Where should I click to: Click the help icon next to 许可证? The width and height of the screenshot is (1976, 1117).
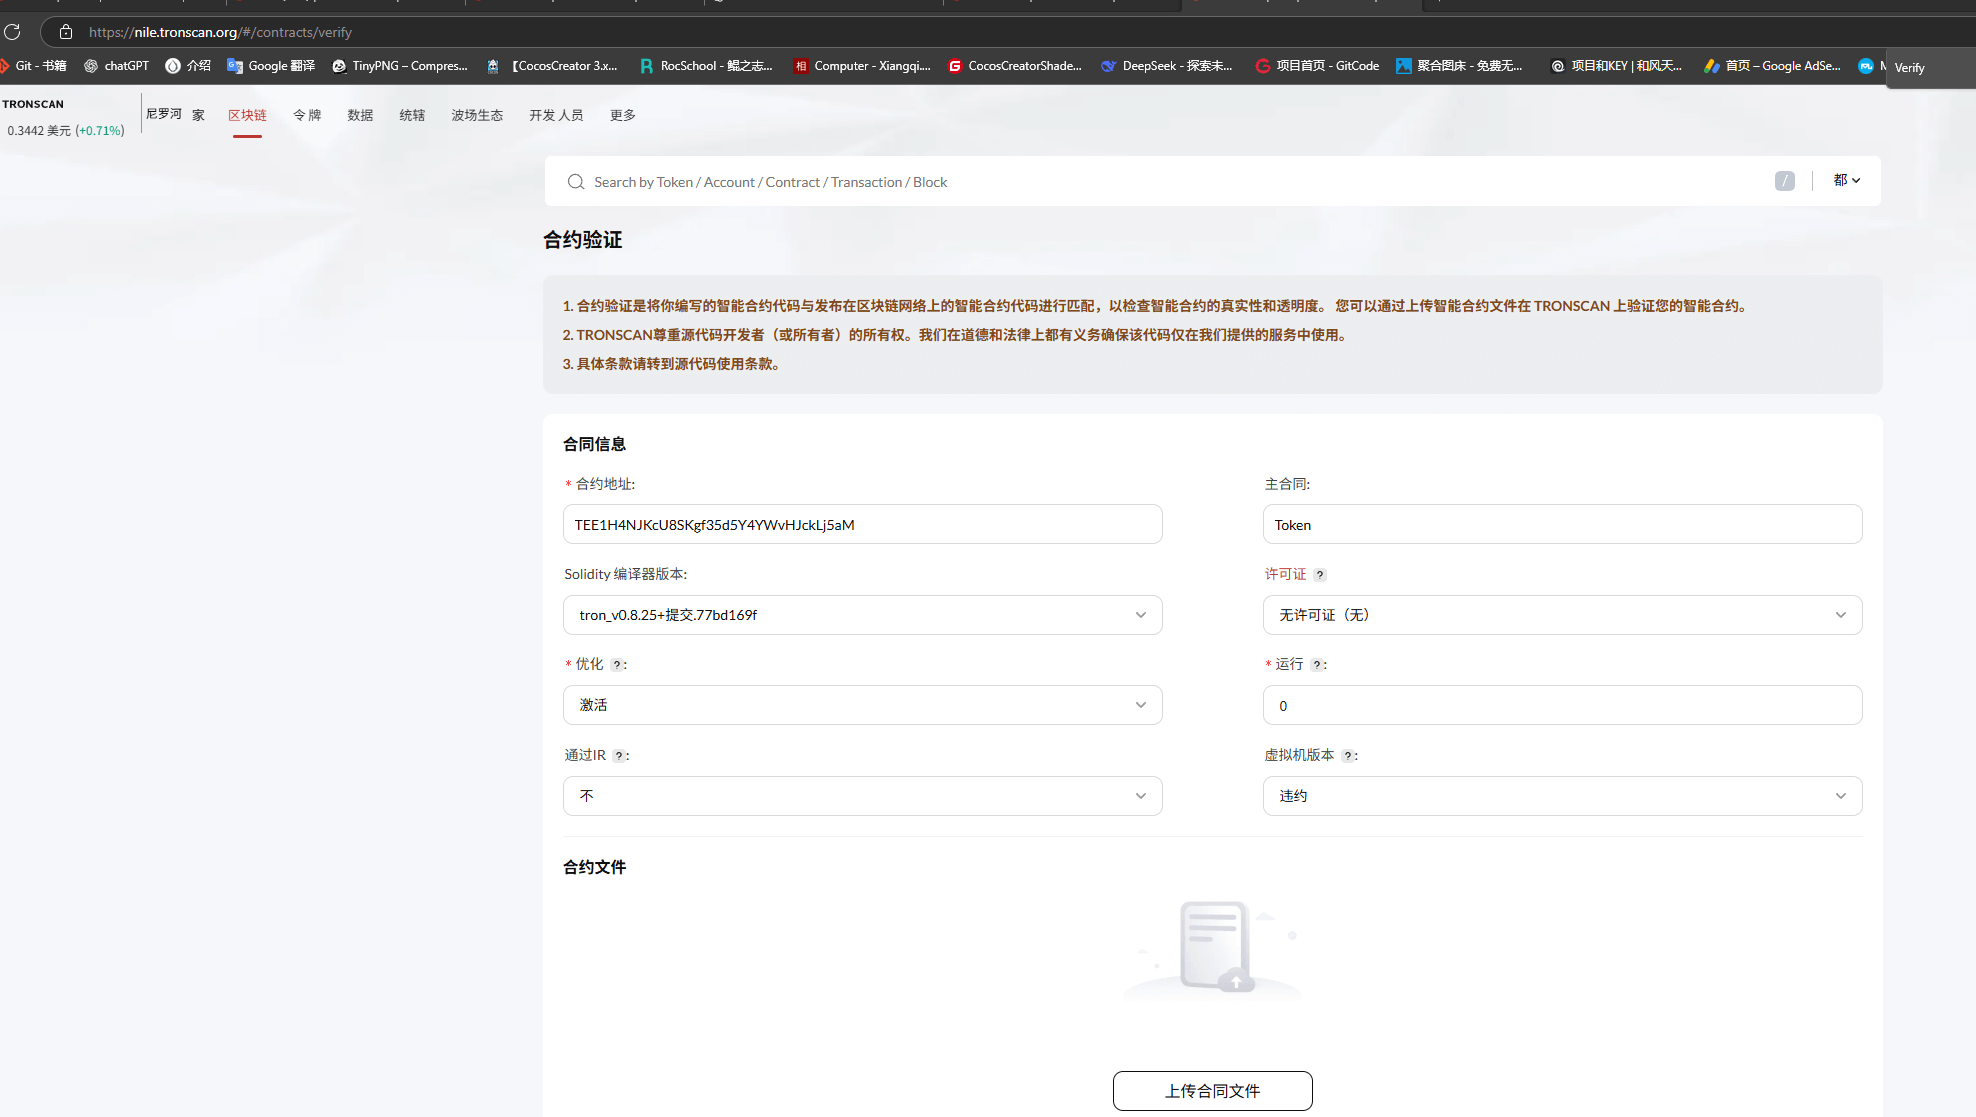1320,575
